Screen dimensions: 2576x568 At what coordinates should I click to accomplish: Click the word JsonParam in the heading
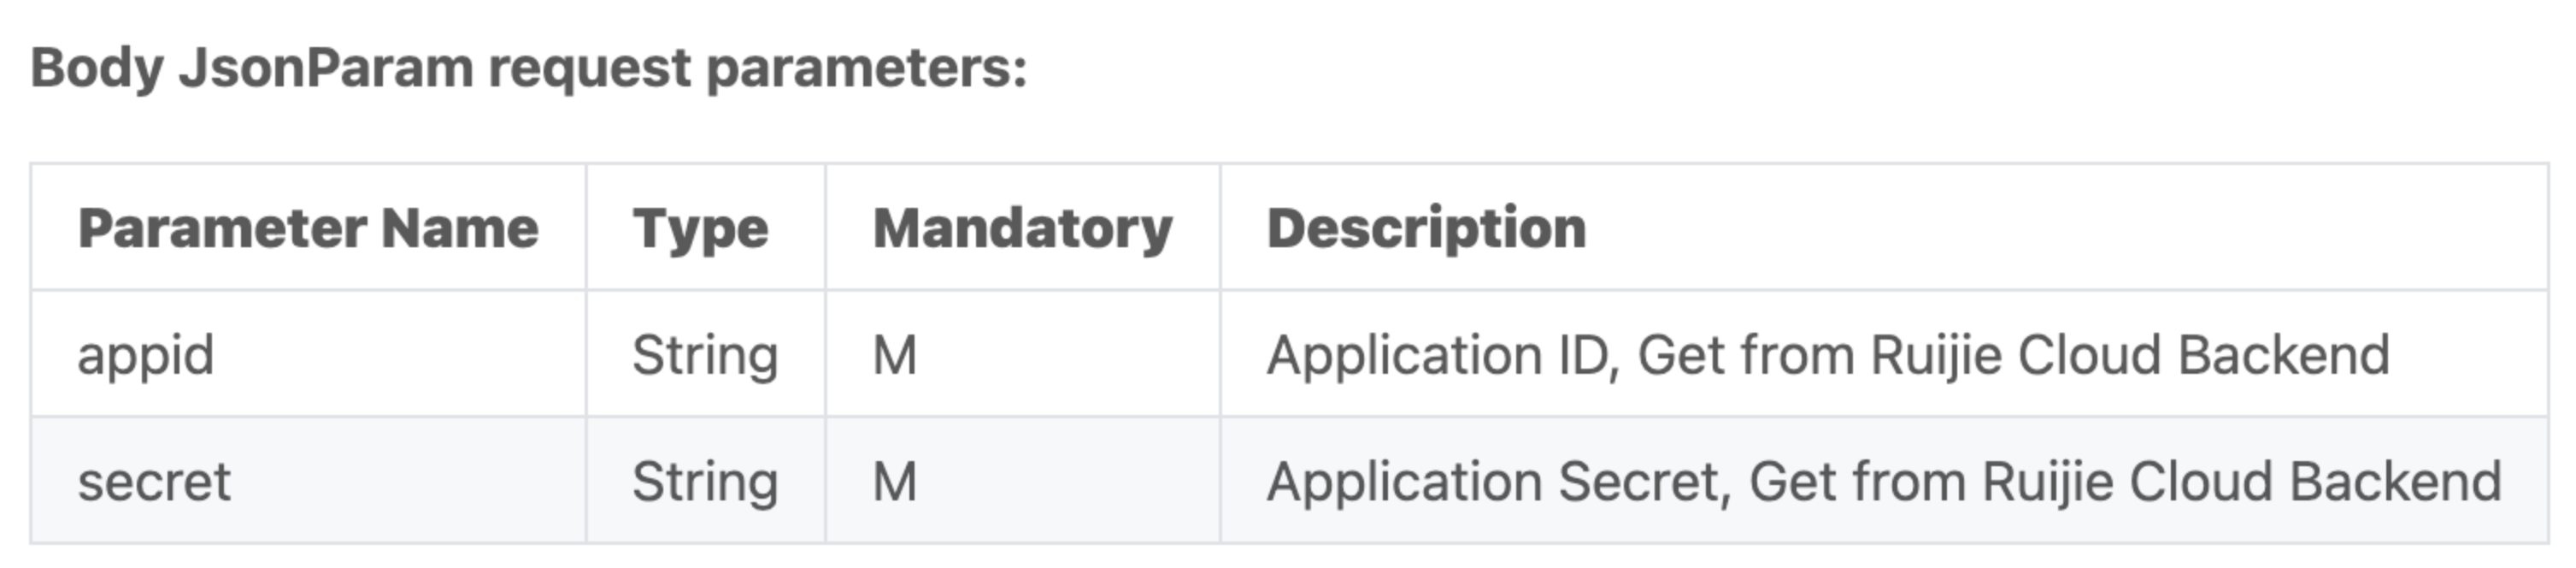(326, 70)
